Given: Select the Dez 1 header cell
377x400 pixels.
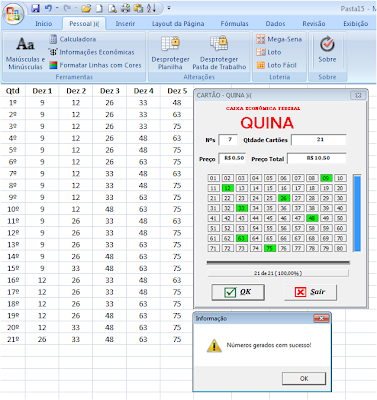Looking at the screenshot, I should (x=42, y=91).
